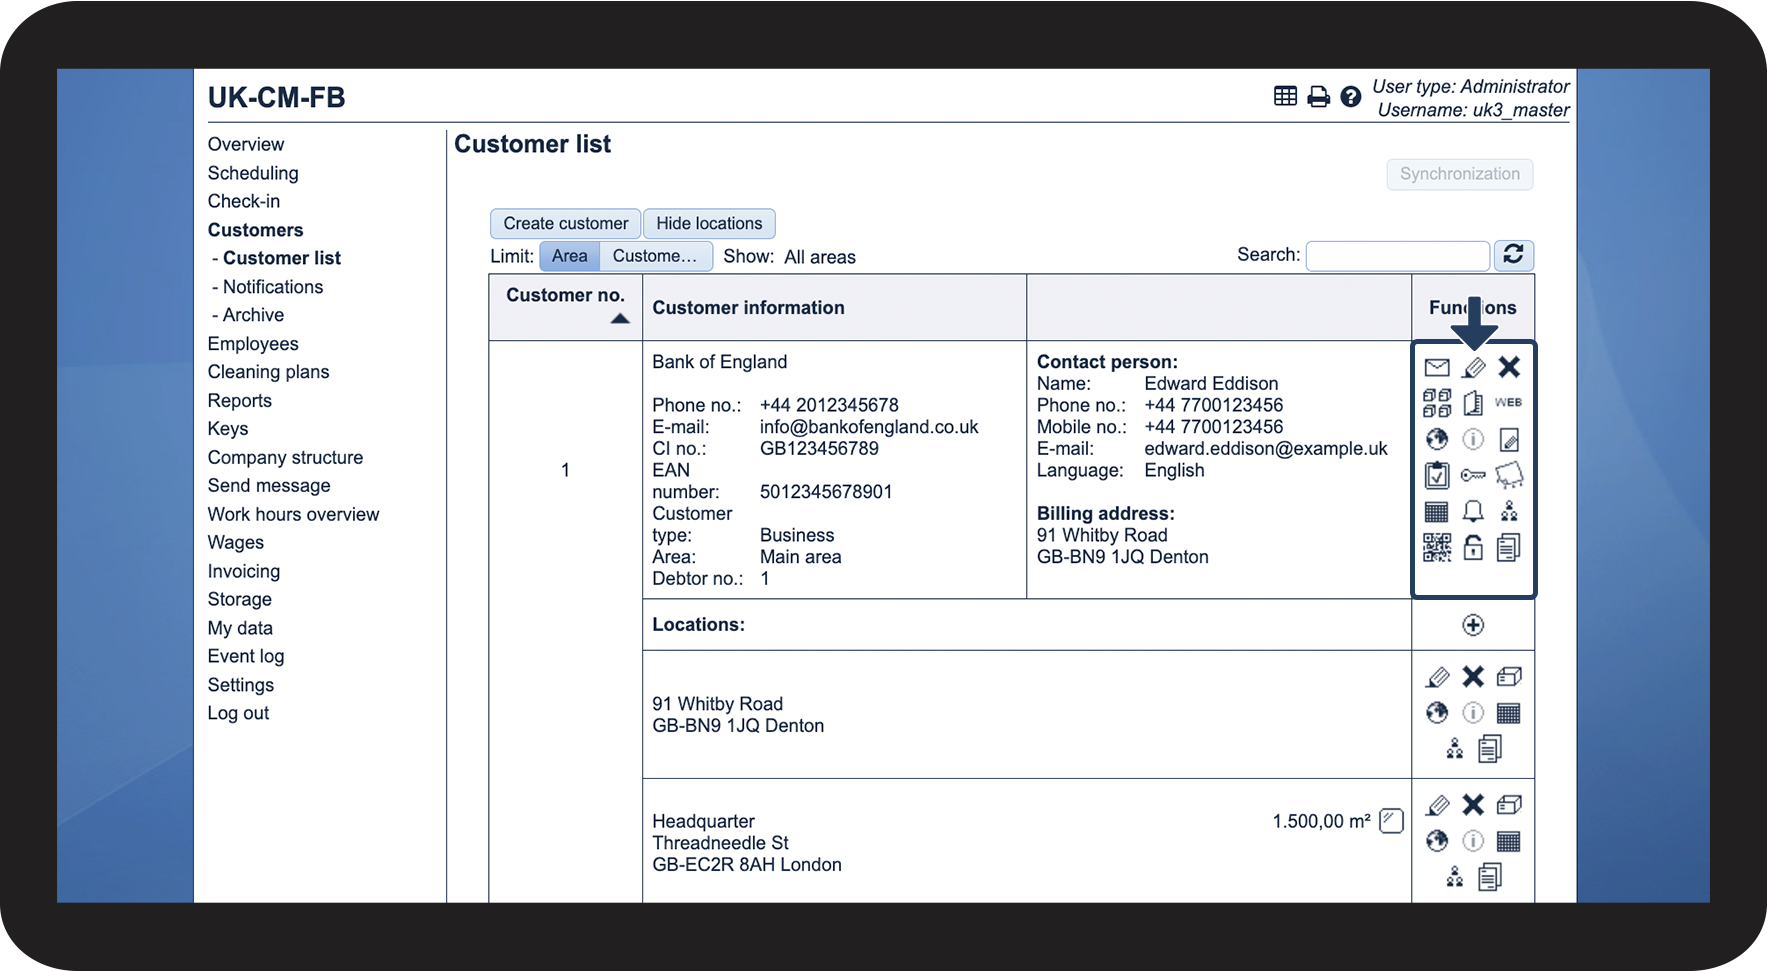Select the info@bankofengland.co.uk email text
The image size is (1767, 971).
[x=869, y=427]
